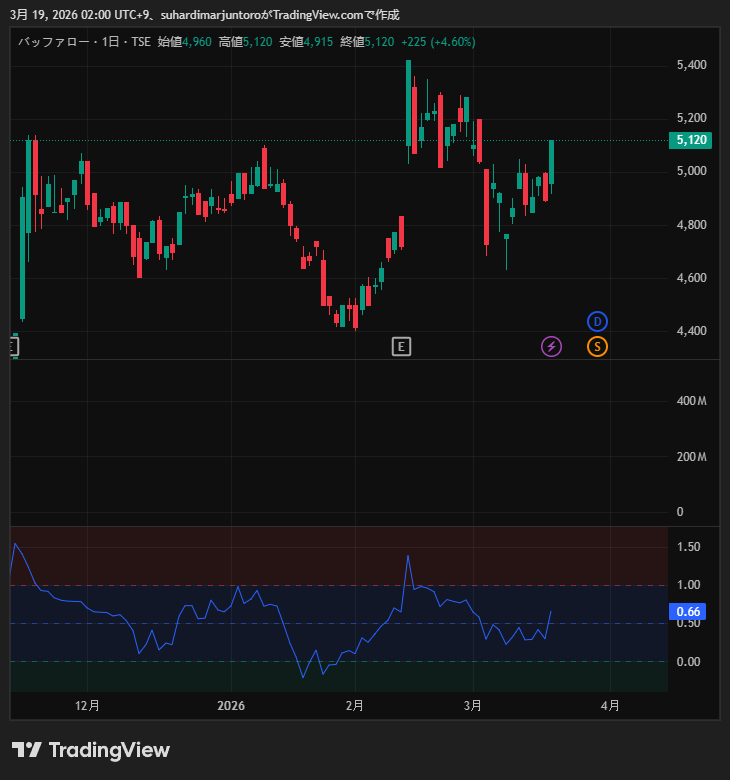Click the 2月 date axis label
This screenshot has width=730, height=780.
[355, 705]
